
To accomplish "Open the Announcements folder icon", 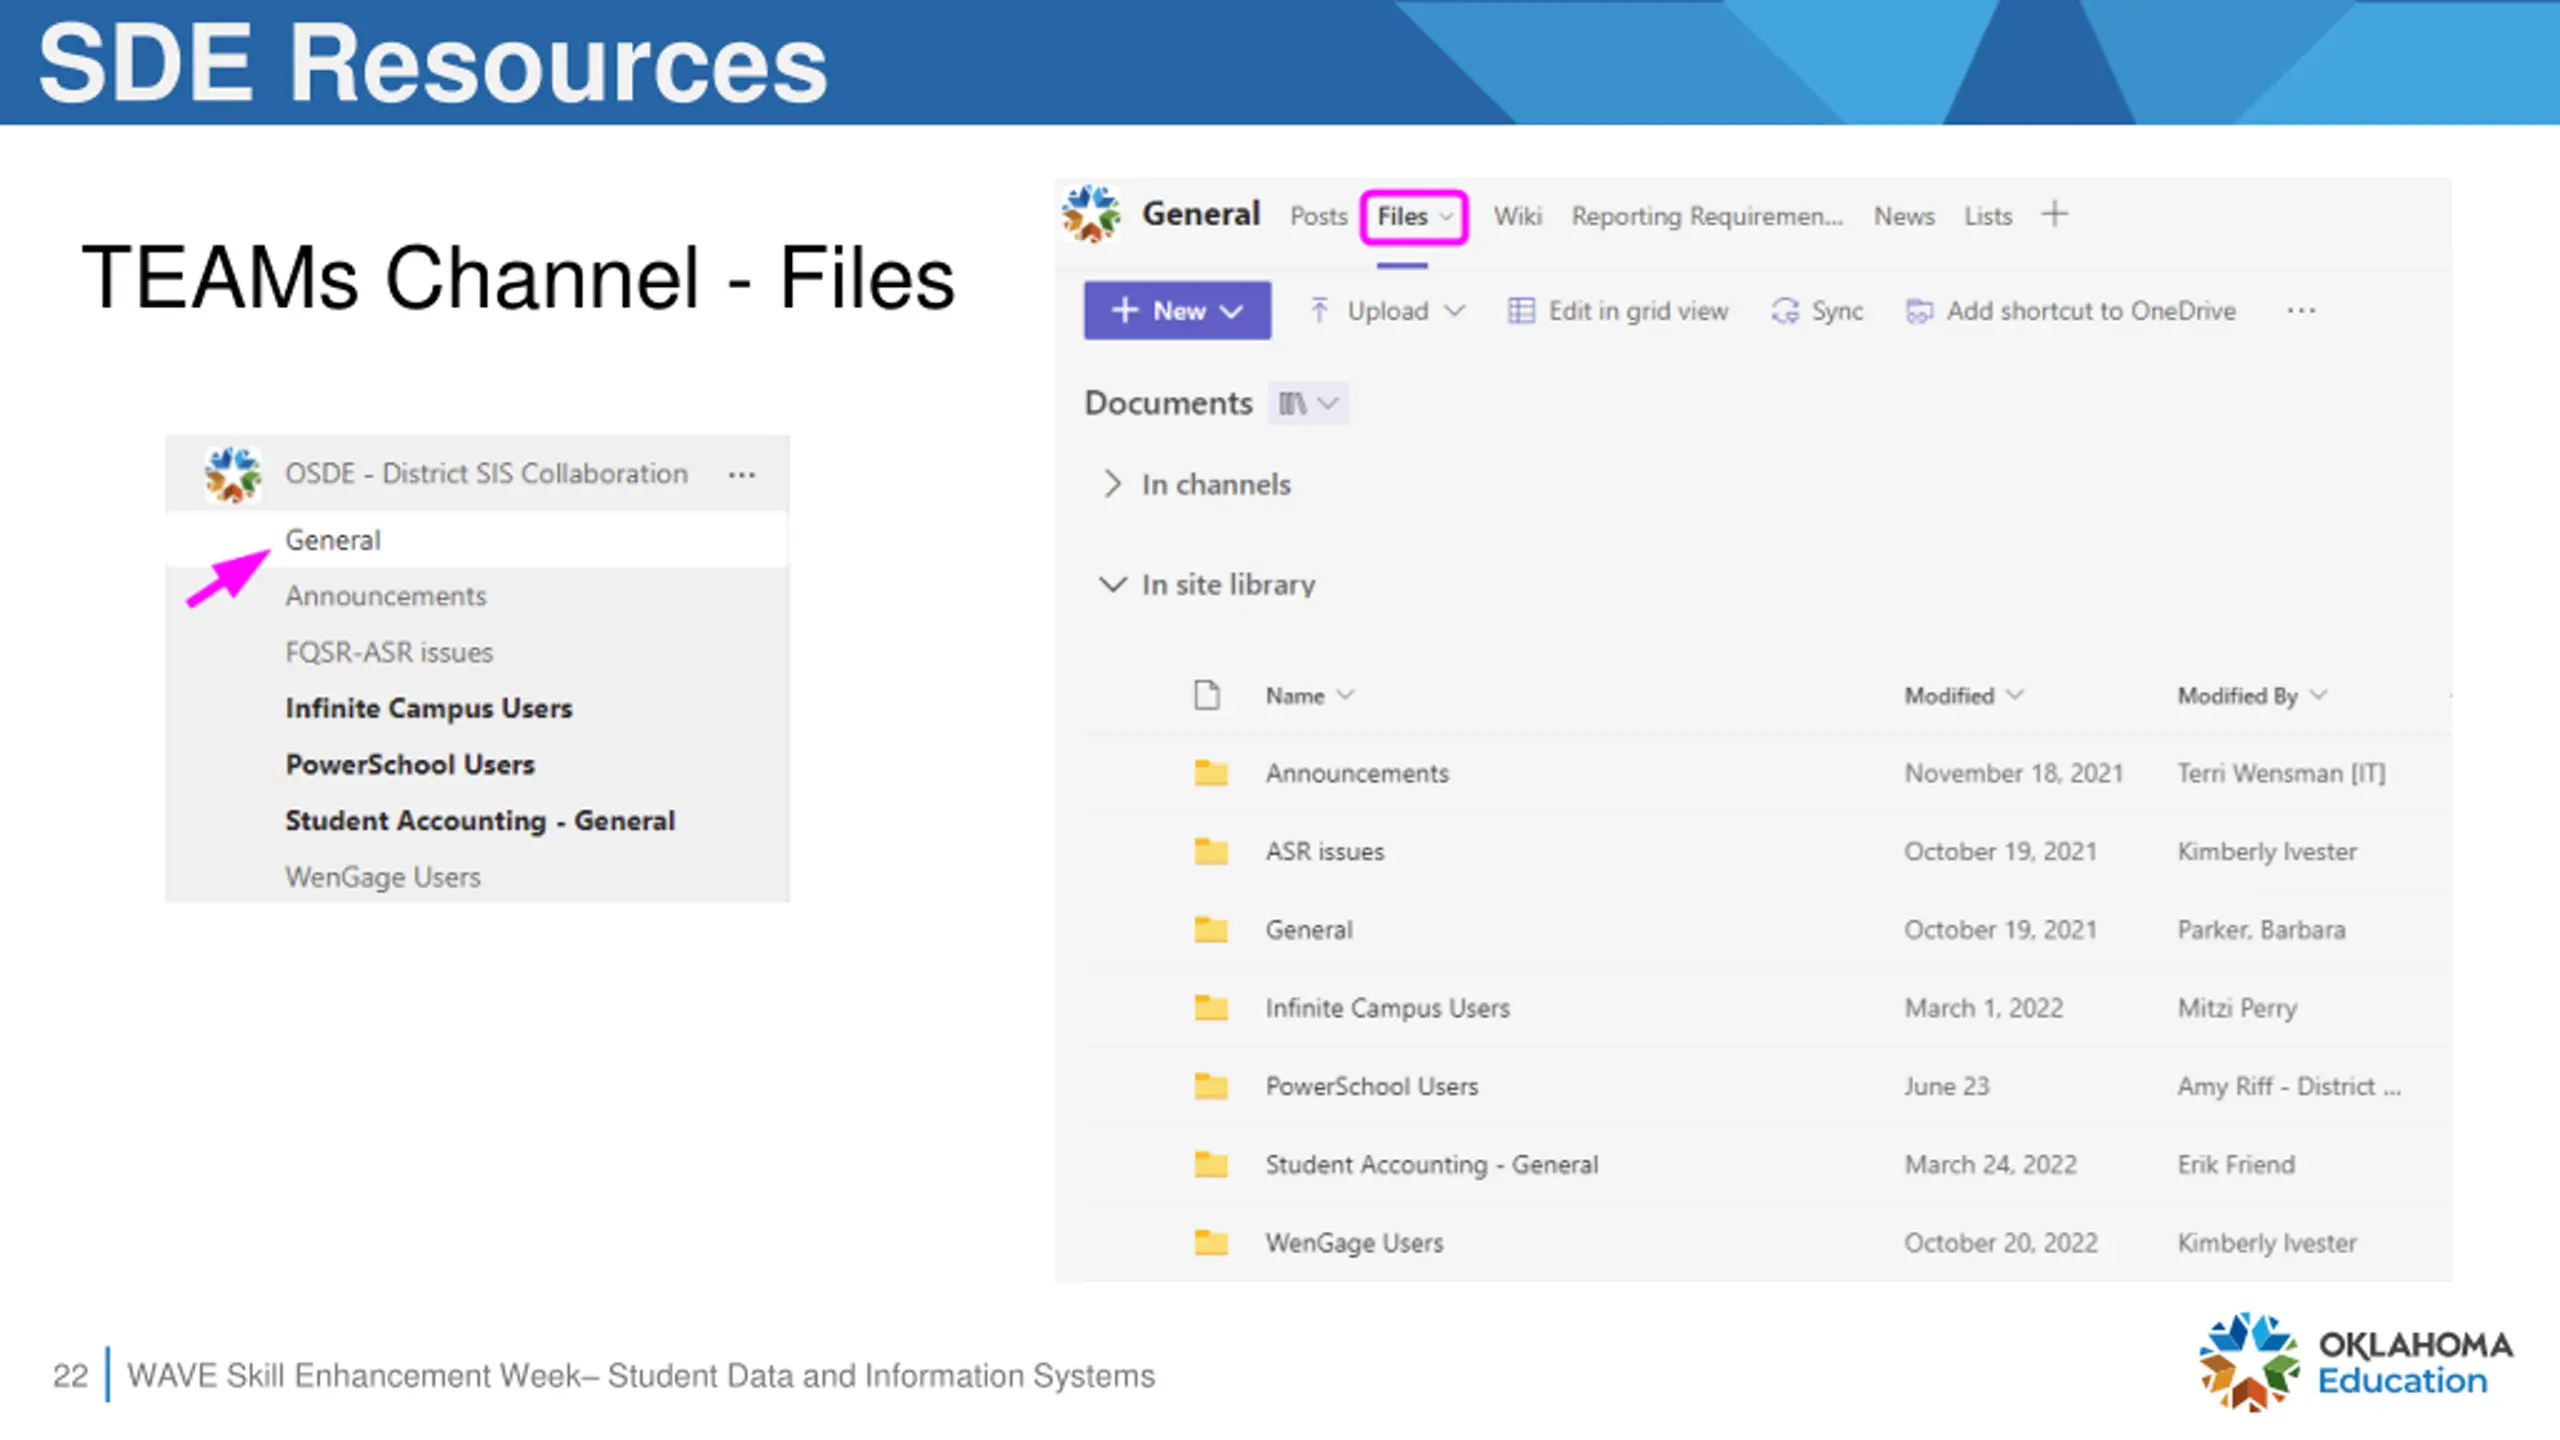I will pyautogui.click(x=1211, y=773).
